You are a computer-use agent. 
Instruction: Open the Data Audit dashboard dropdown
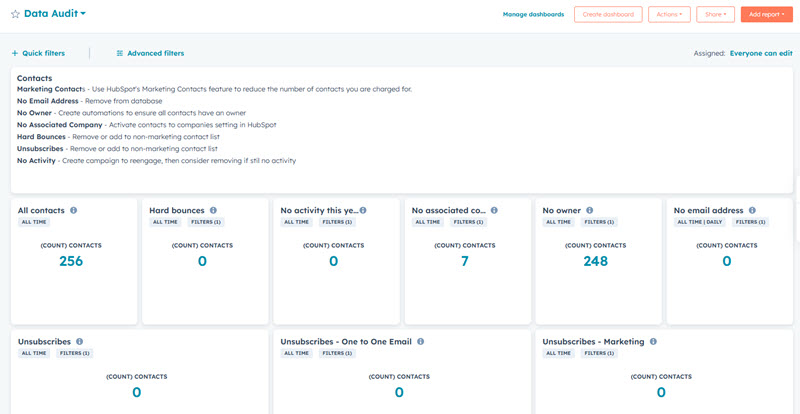tap(55, 14)
